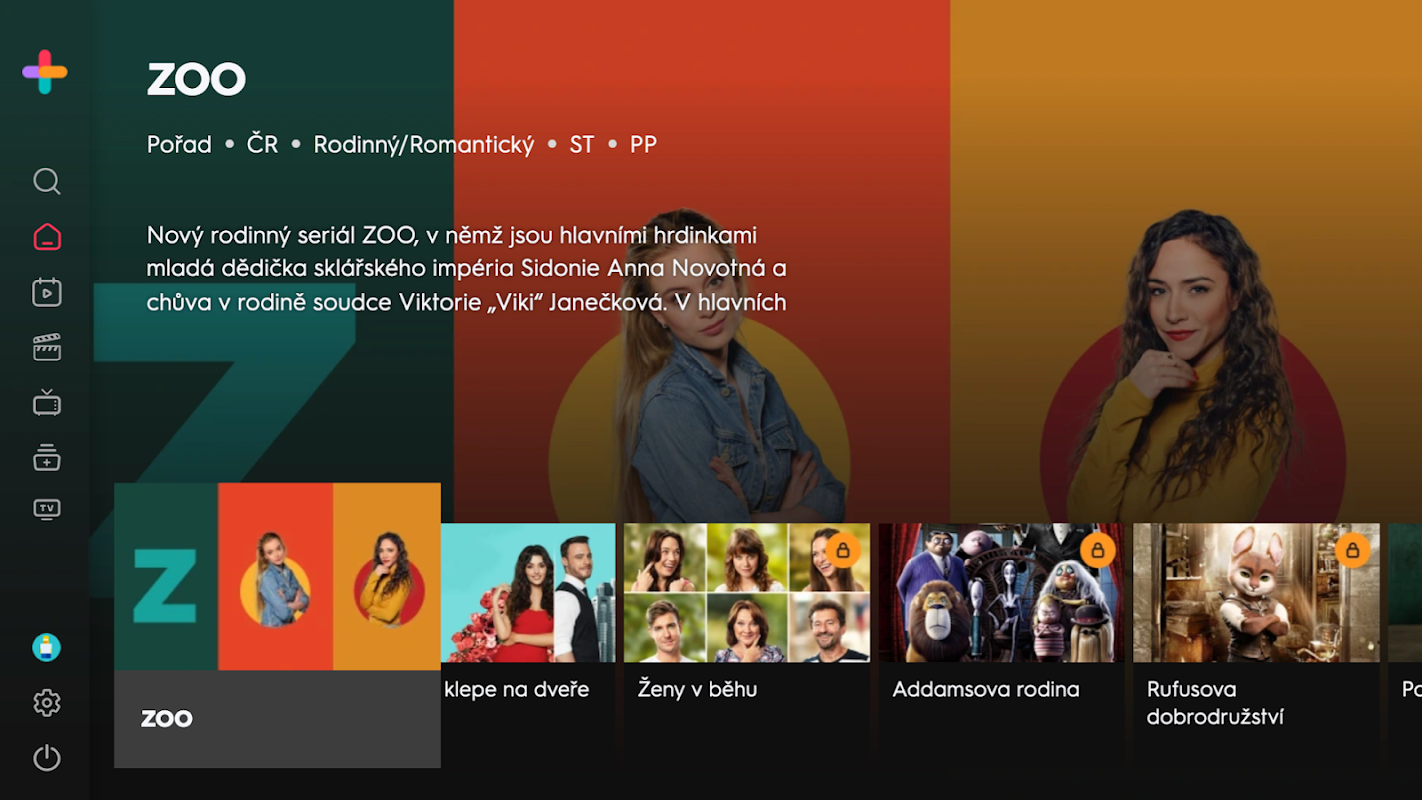Click lock badge on Ženy v běhu
This screenshot has width=1422, height=800.
click(x=843, y=550)
